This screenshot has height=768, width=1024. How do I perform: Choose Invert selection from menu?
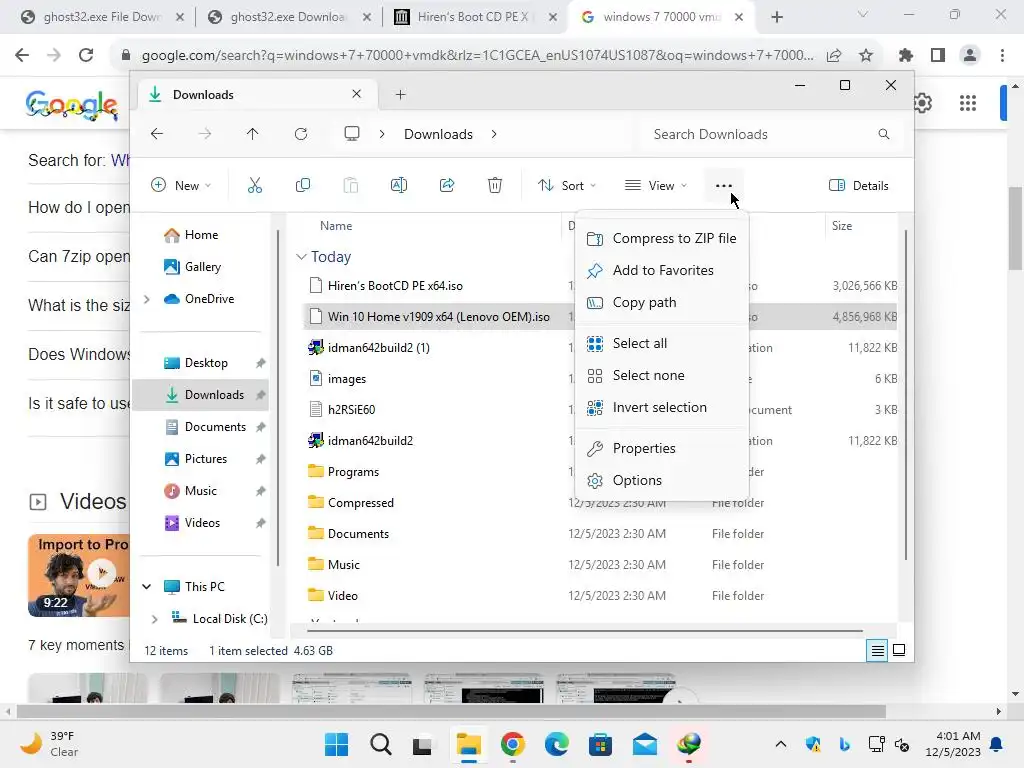[662, 408]
